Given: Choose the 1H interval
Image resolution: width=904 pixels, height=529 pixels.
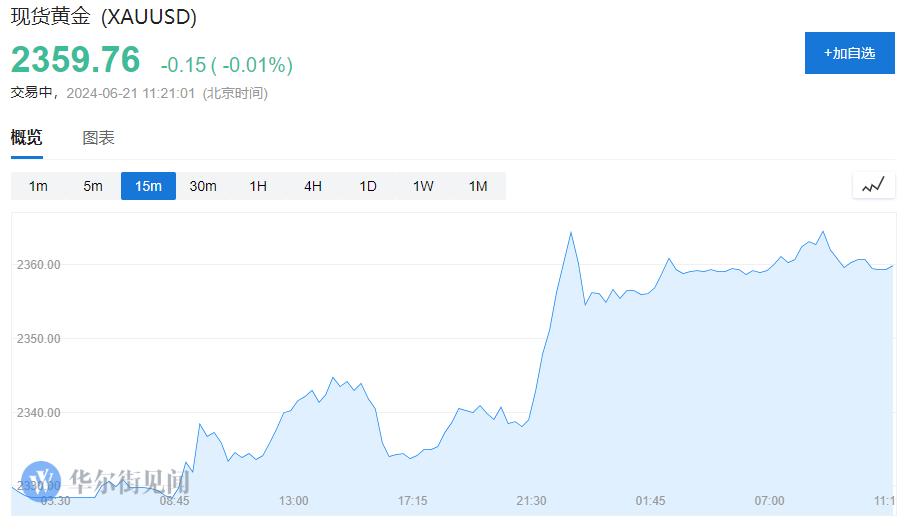Looking at the screenshot, I should coord(258,186).
